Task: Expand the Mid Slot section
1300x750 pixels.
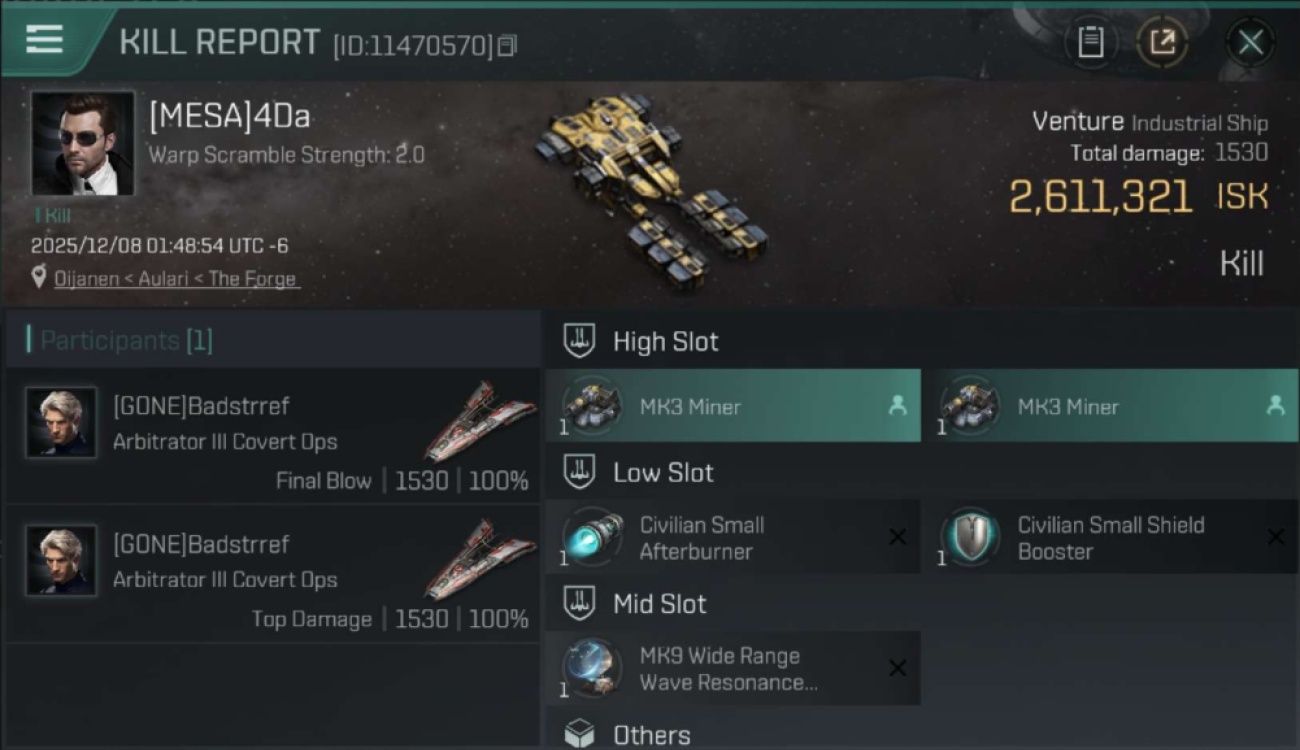Action: click(659, 604)
